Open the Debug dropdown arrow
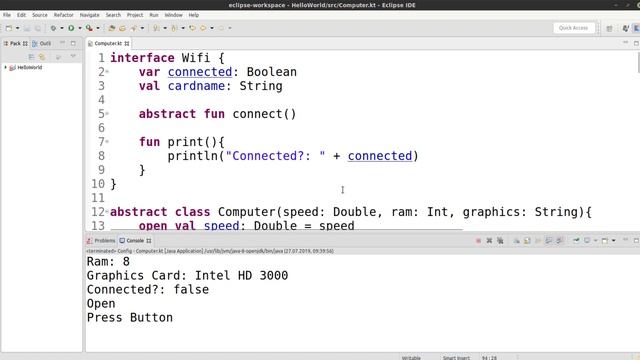640x360 pixels. pos(62,28)
